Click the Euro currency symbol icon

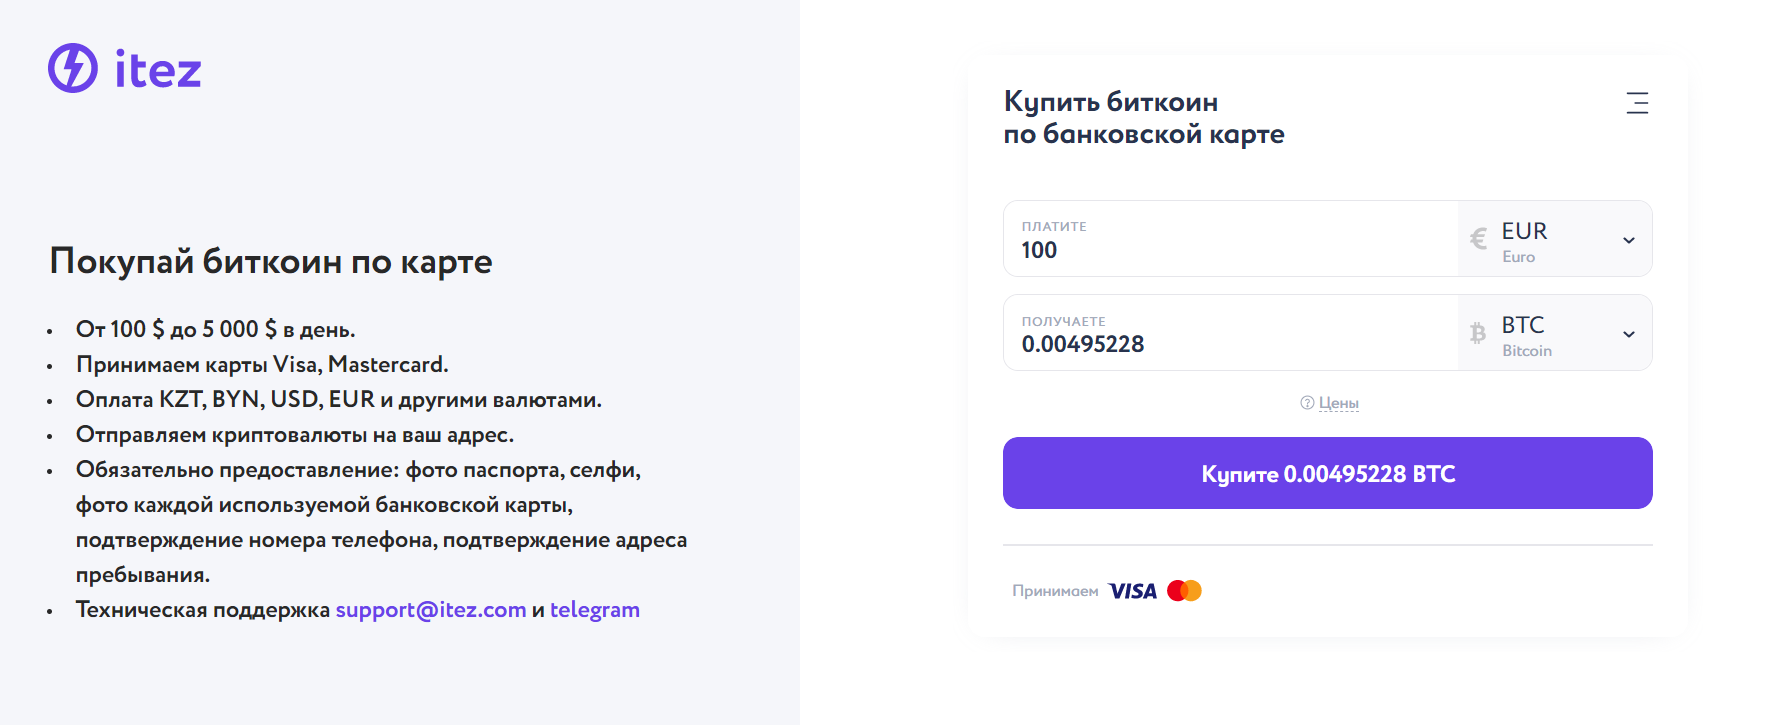(1479, 239)
